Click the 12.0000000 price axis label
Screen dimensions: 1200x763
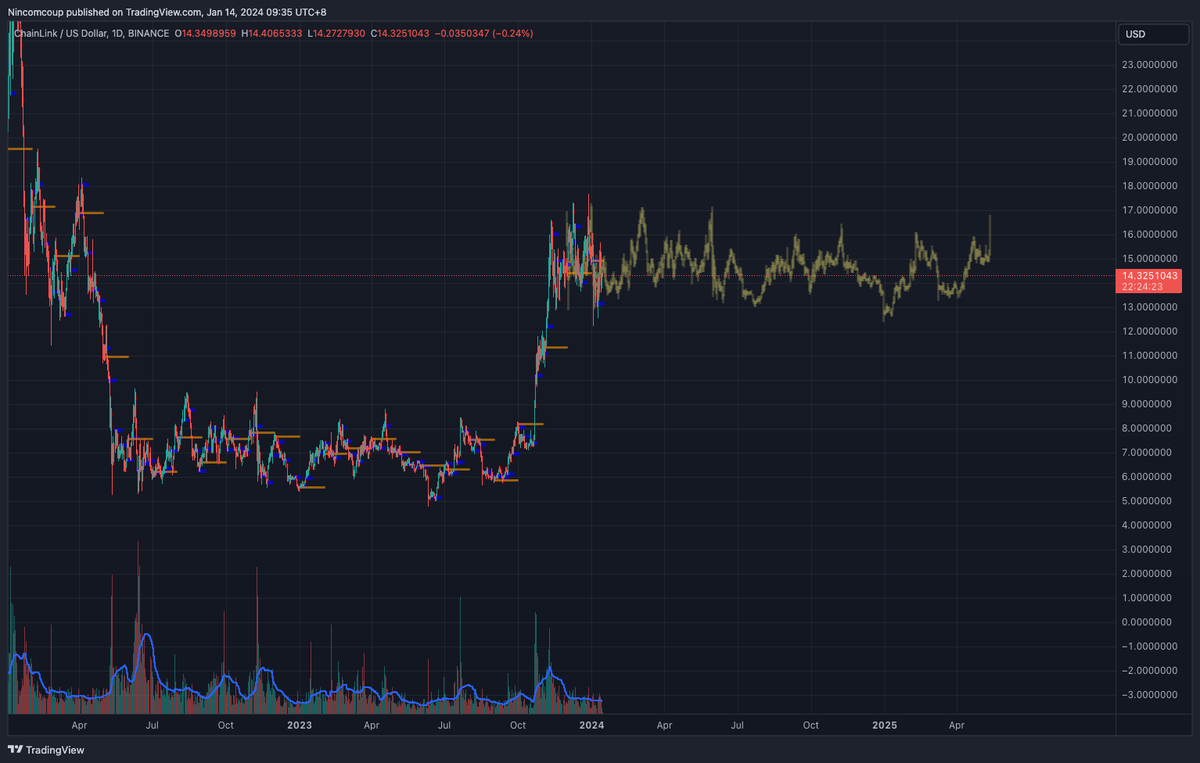pos(1148,332)
